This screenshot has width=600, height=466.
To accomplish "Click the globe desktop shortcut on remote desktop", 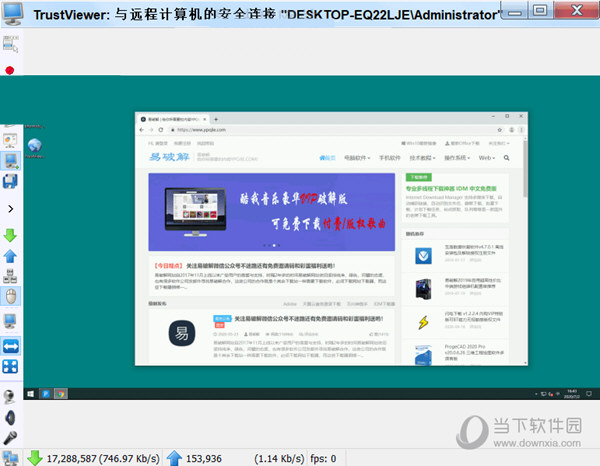I will pos(34,148).
